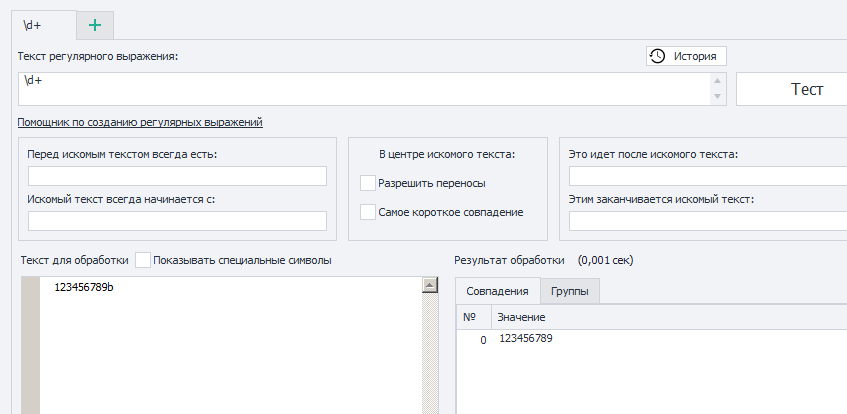Focus the Искомый текст всегда начинается с field
Image resolution: width=847 pixels, height=414 pixels.
[x=178, y=221]
